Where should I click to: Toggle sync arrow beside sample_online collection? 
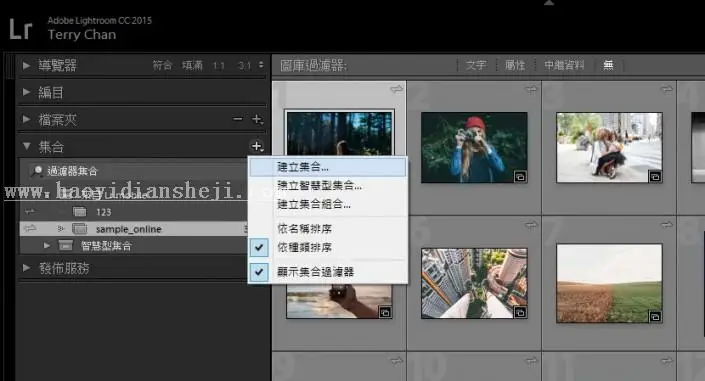[x=30, y=229]
